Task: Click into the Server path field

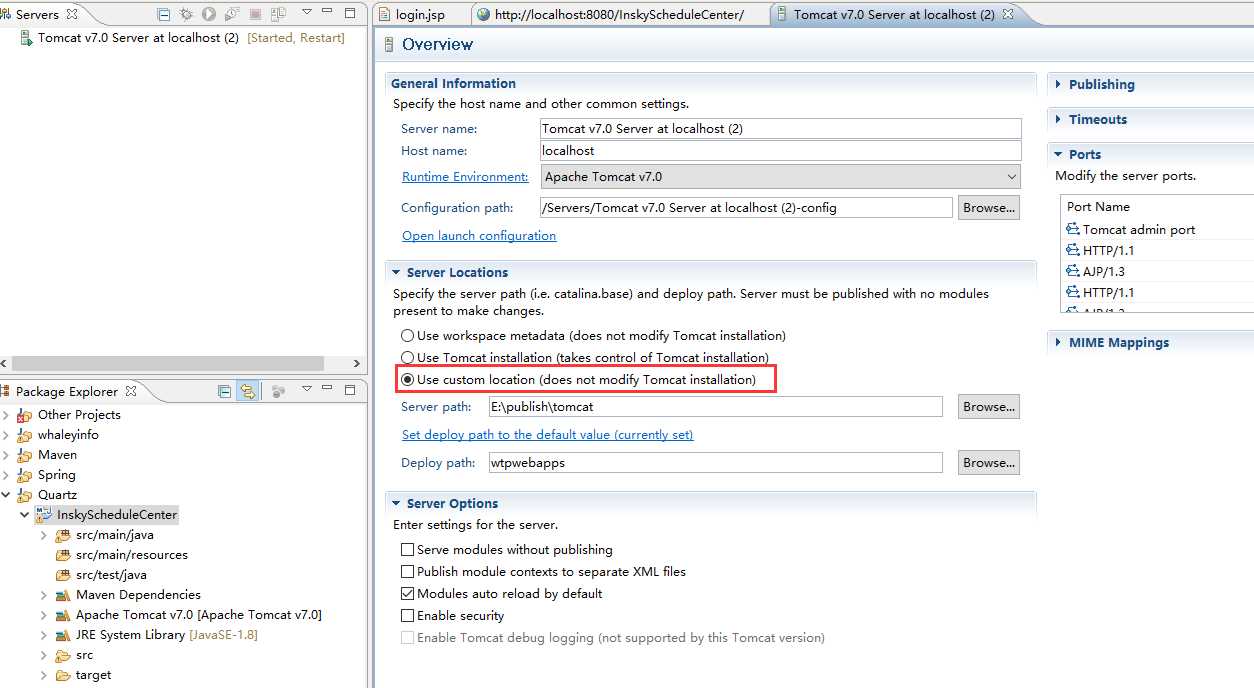Action: (715, 407)
